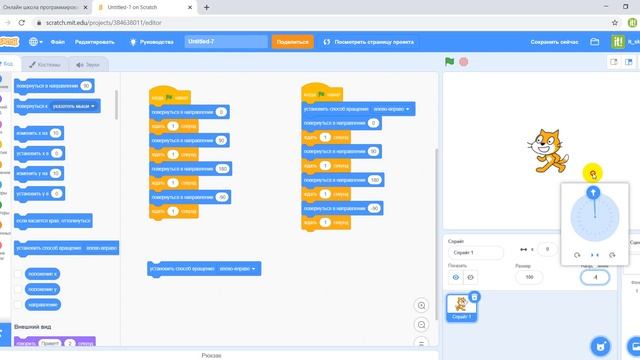Toggle the направление checkbox
640x360 pixels.
[x=18, y=305]
